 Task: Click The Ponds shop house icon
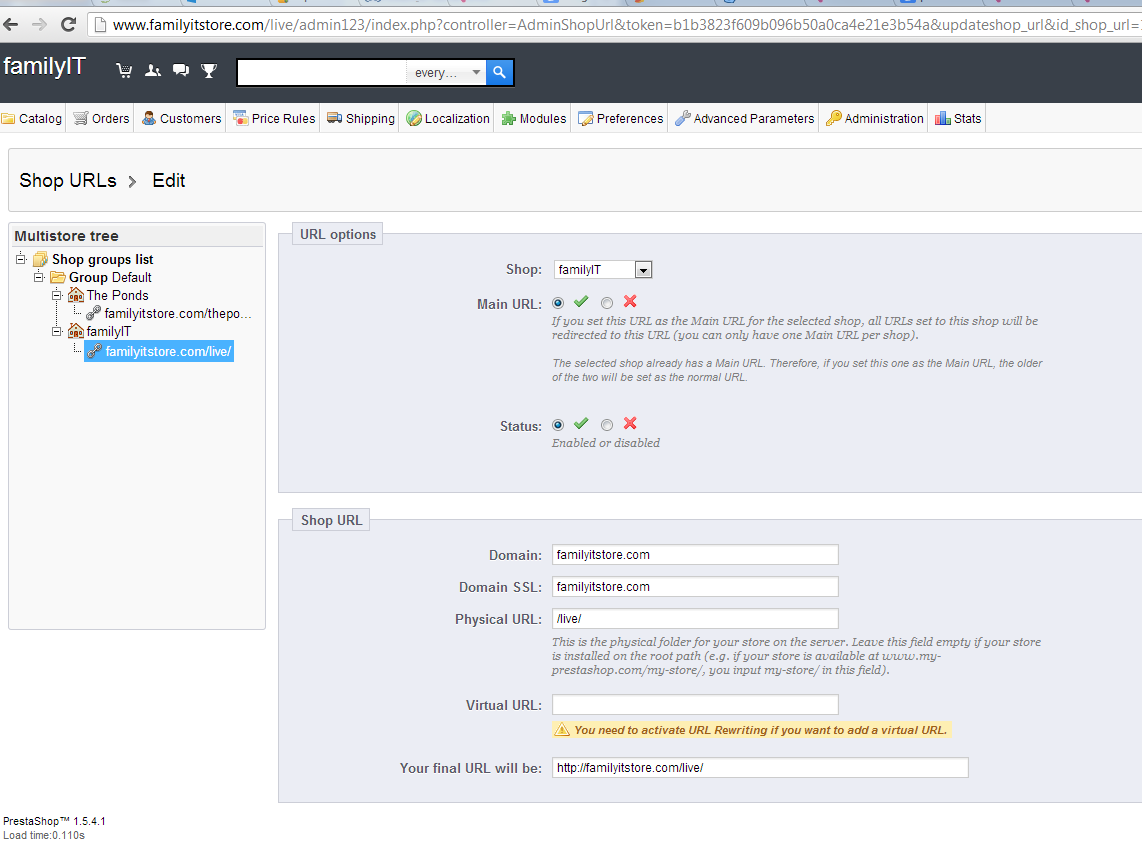76,295
